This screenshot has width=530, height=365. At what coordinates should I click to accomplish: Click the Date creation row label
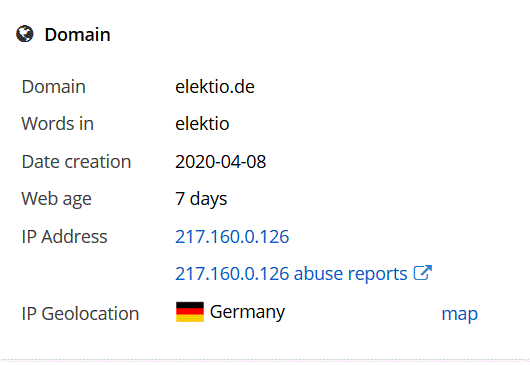click(76, 162)
